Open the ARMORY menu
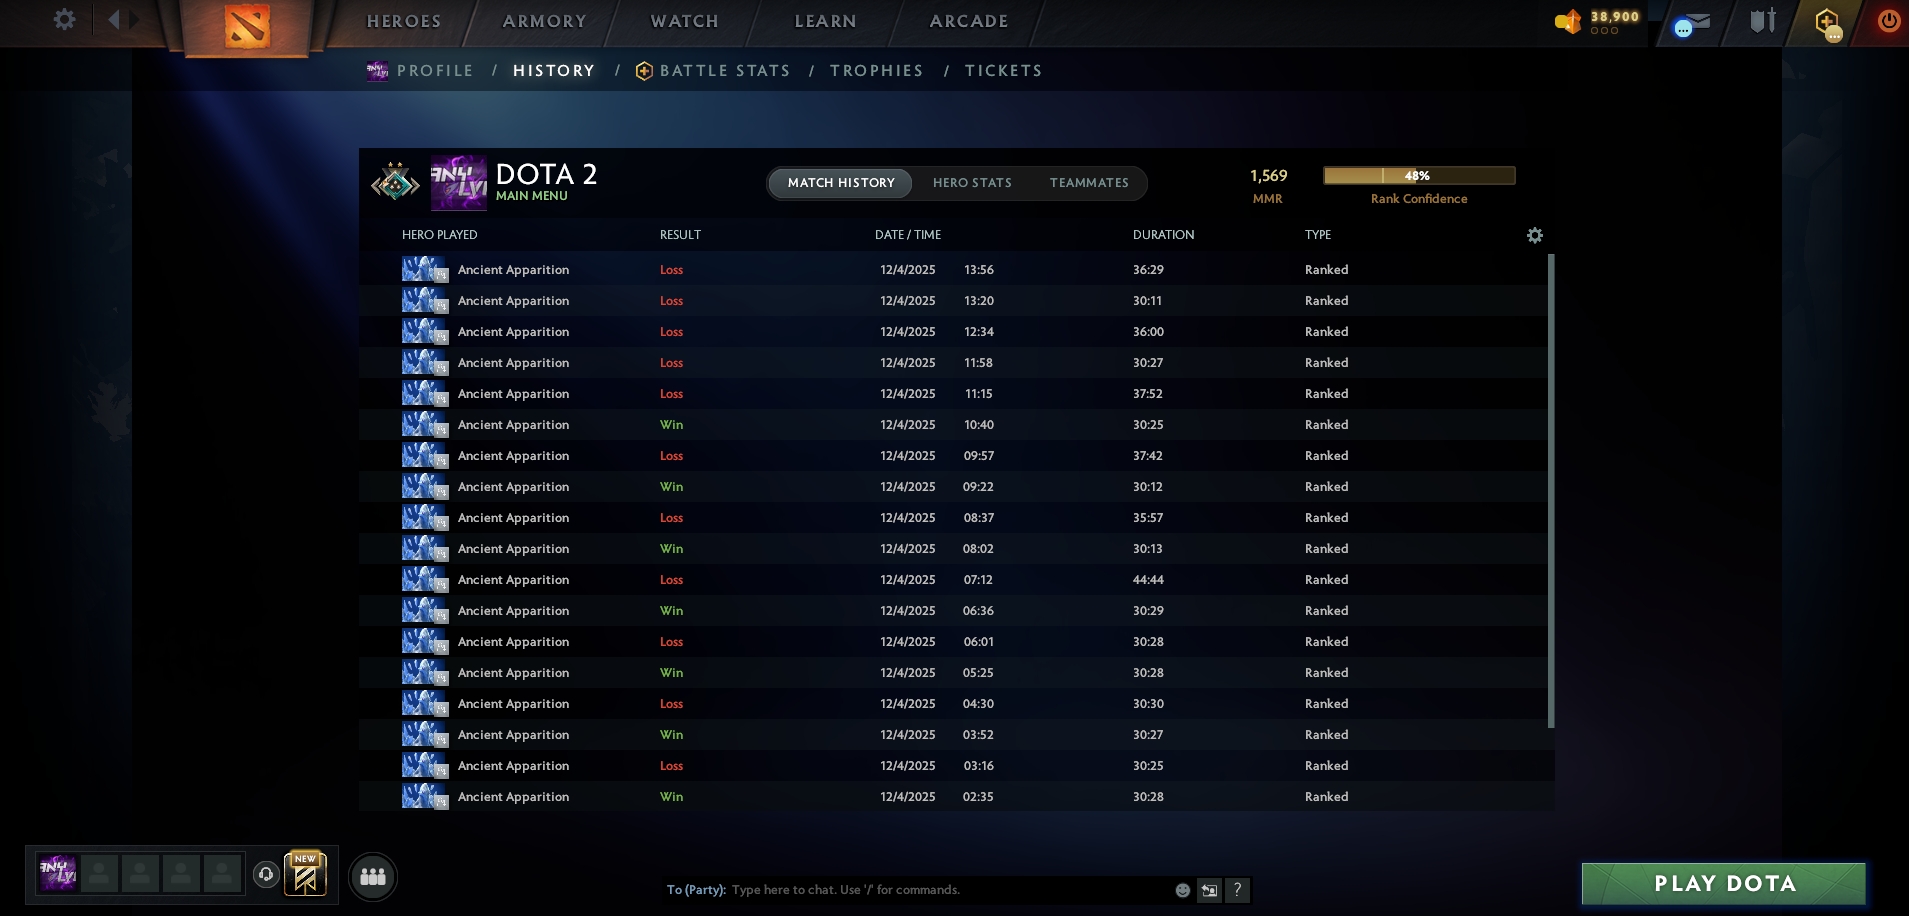 coord(545,21)
